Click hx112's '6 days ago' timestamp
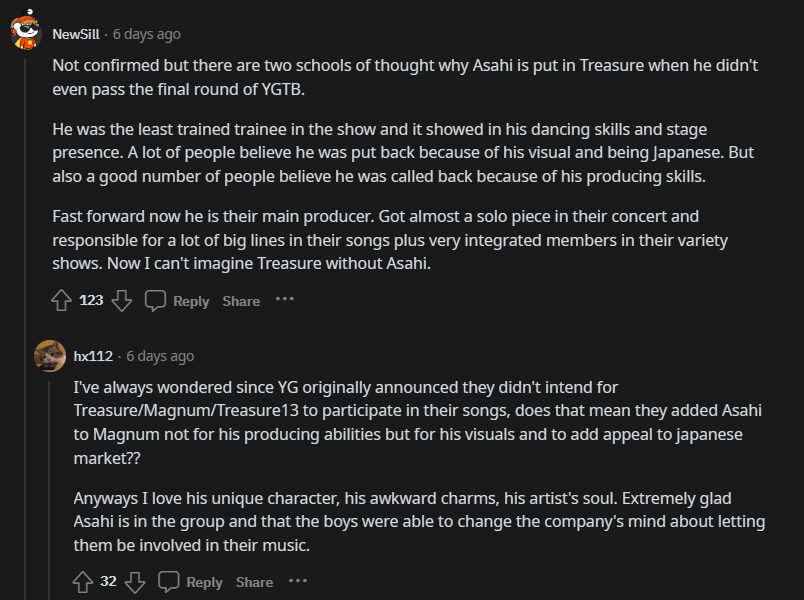 tap(160, 356)
